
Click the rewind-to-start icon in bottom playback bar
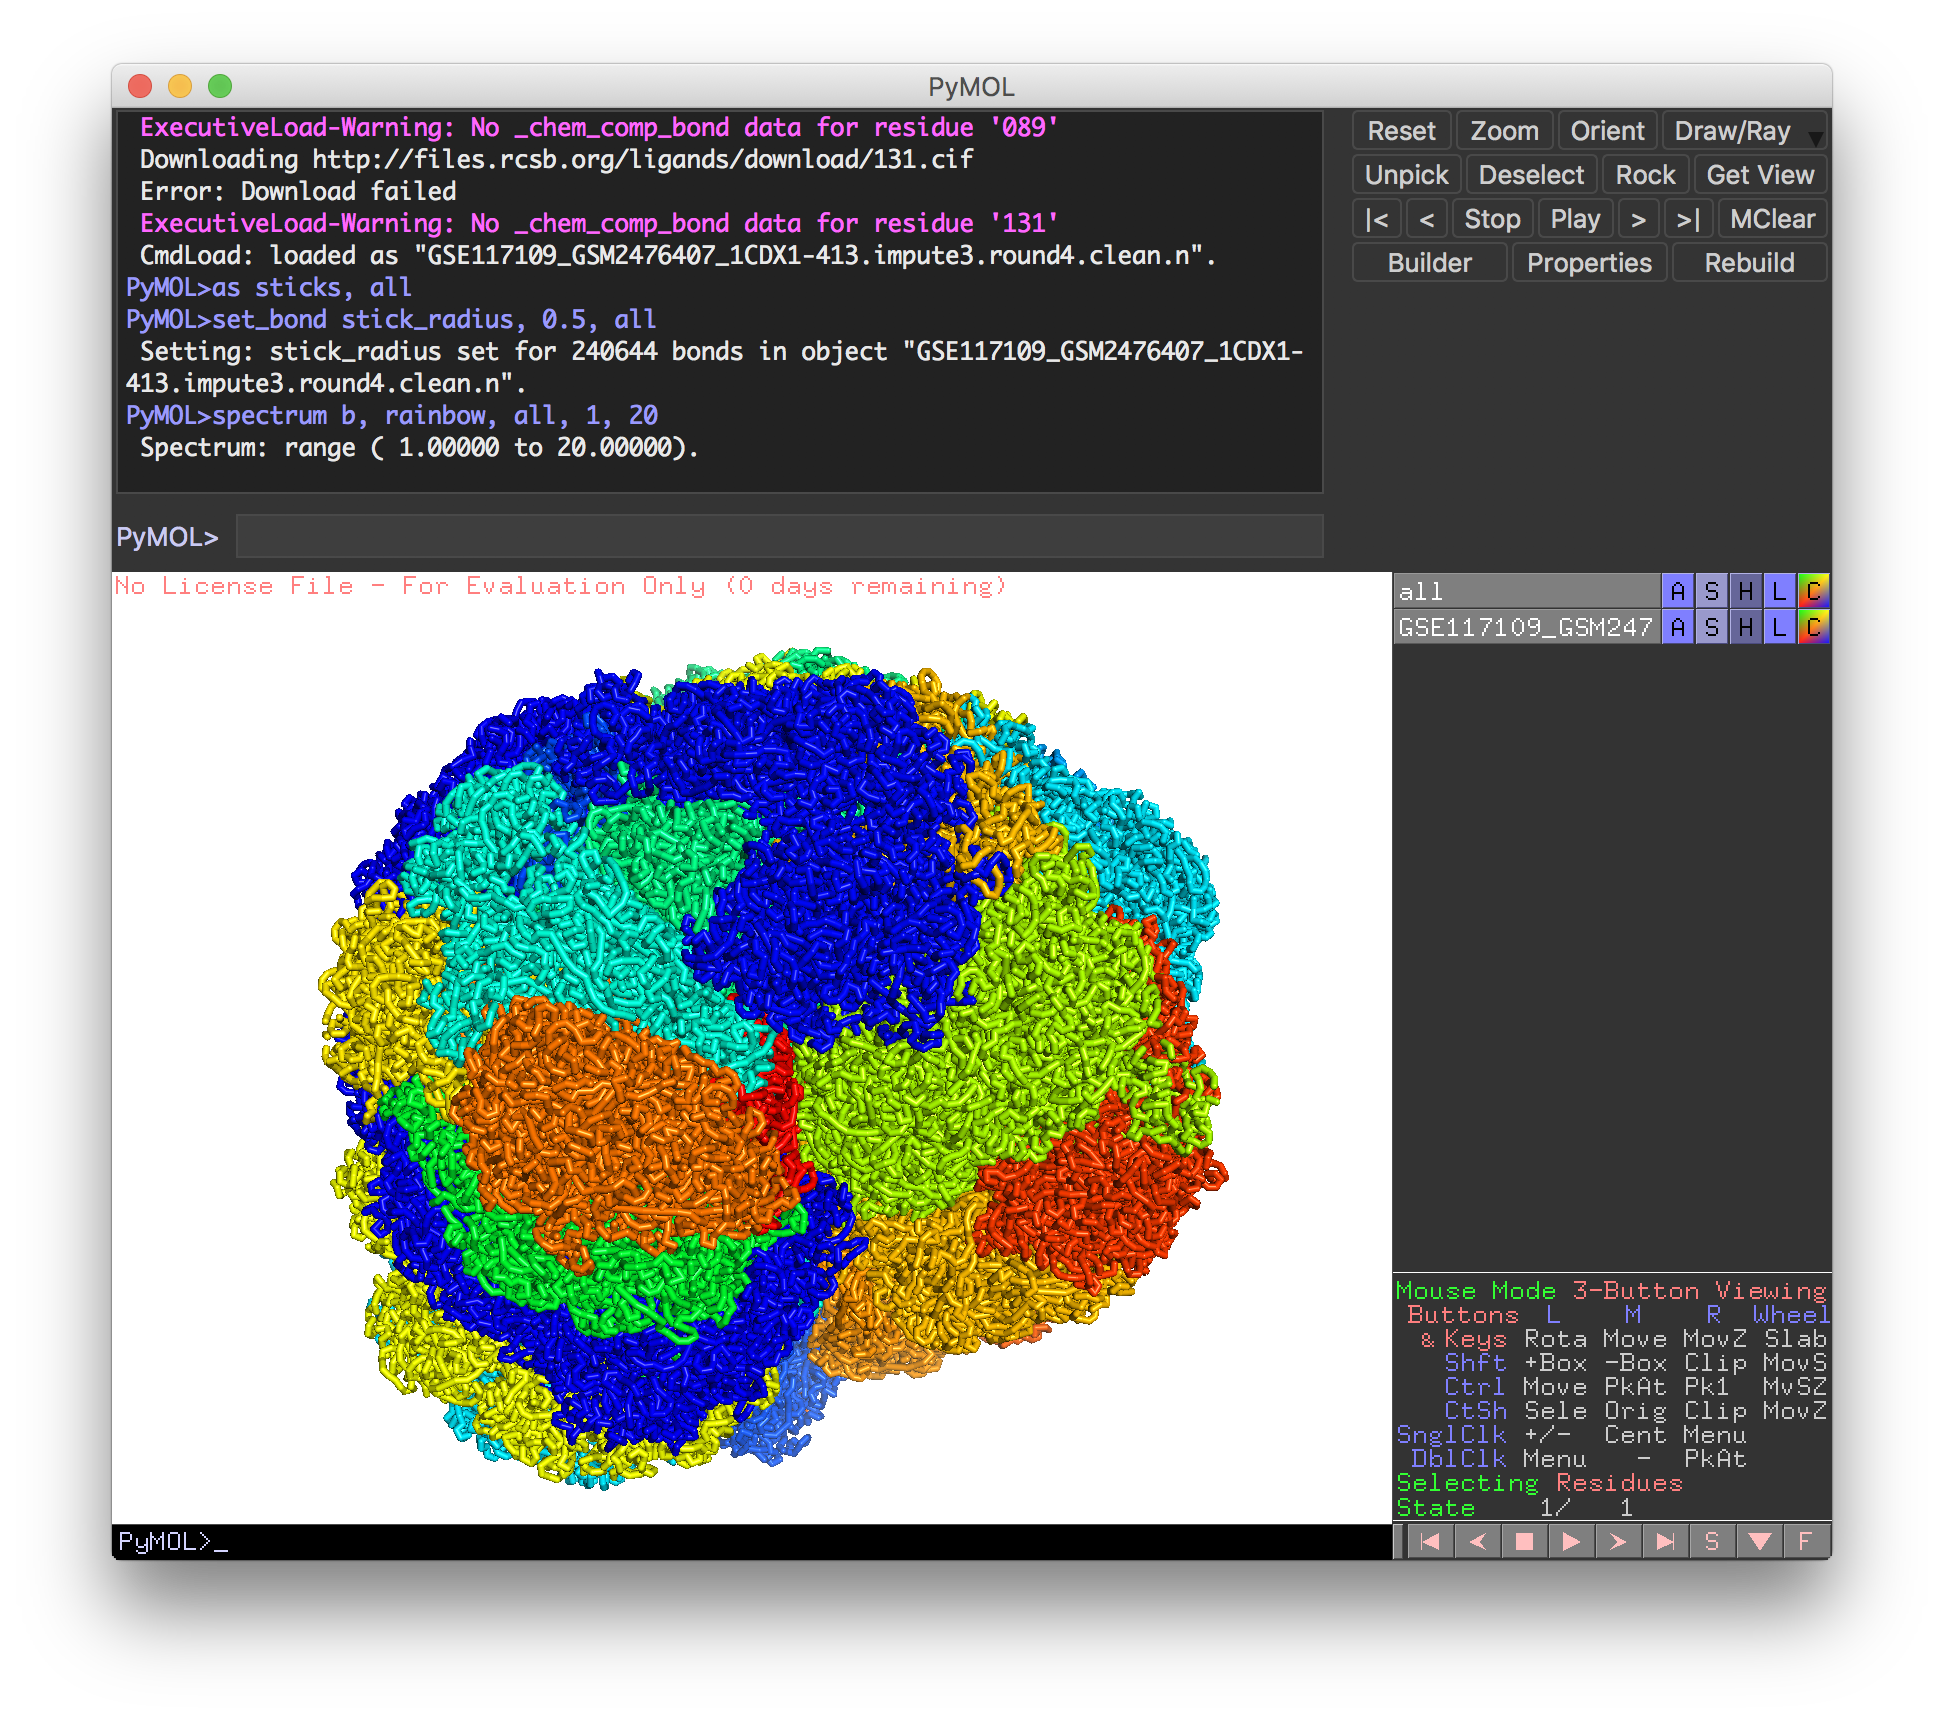[x=1430, y=1541]
